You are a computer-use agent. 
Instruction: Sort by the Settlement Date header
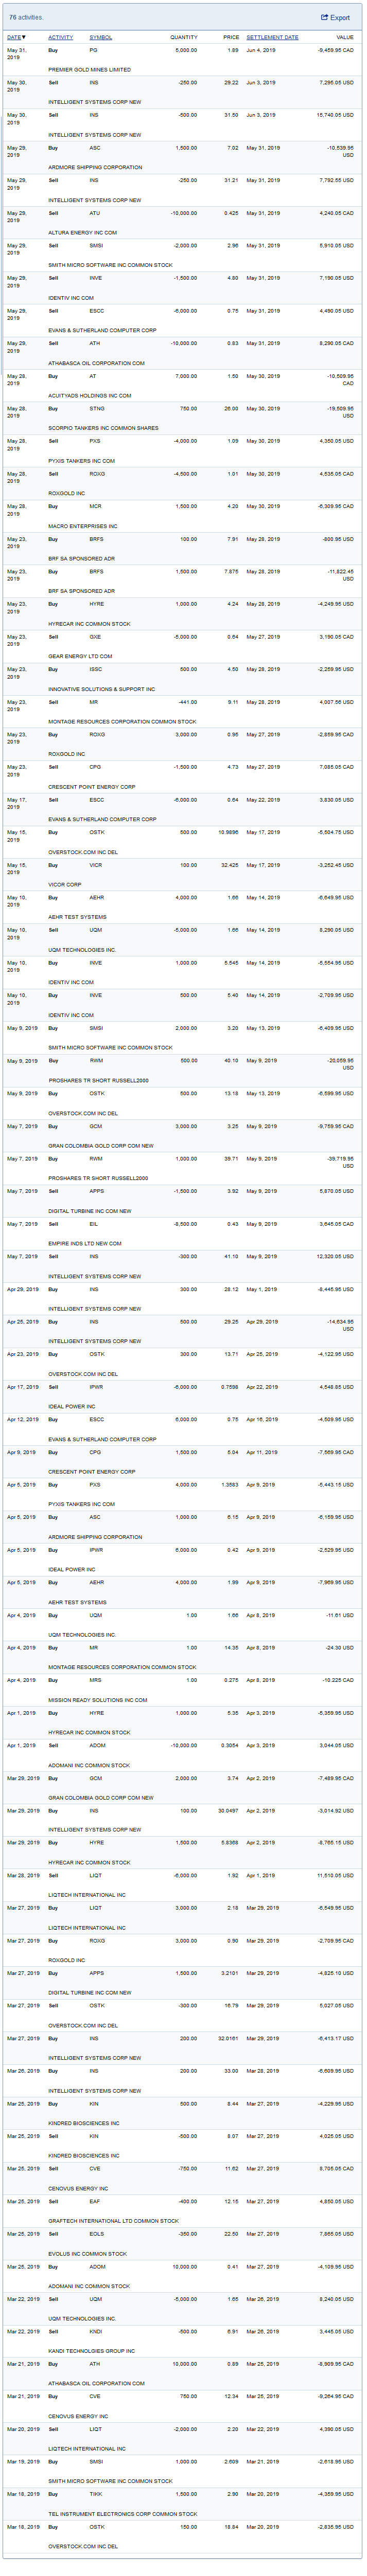[272, 37]
